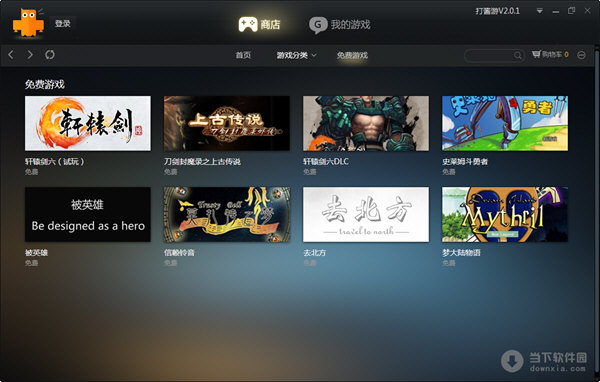Open the 去北方 travel to north thumbnail
The image size is (600, 382).
click(x=366, y=214)
